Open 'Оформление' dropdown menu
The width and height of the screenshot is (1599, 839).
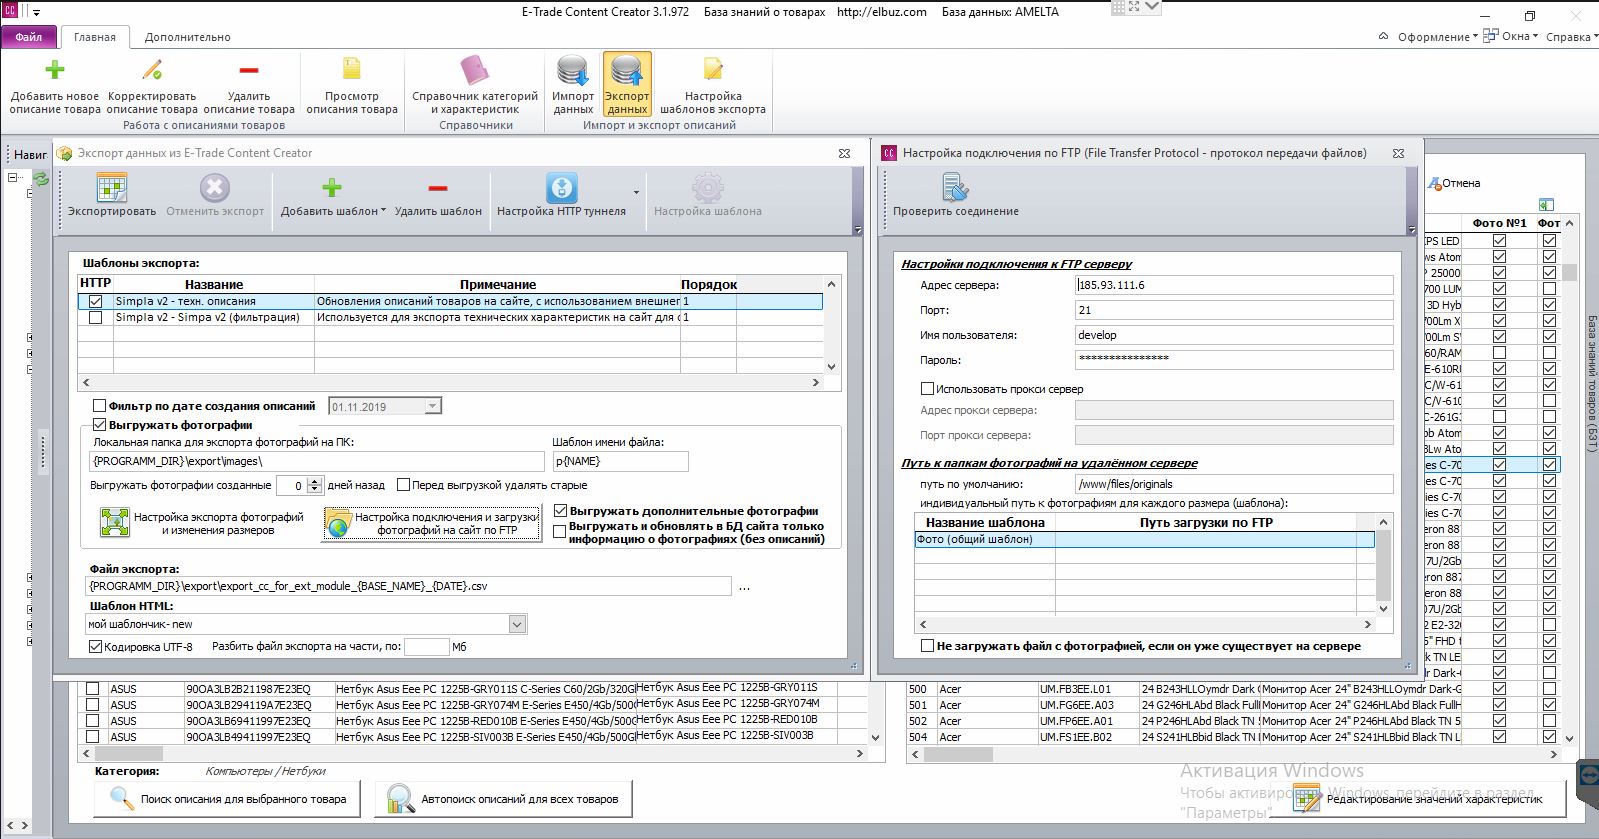[x=1439, y=37]
